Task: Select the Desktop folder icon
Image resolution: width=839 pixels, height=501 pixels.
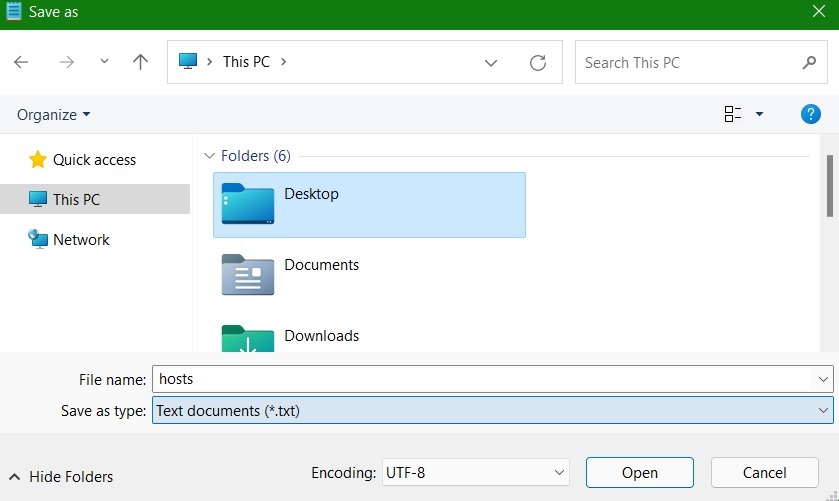Action: tap(248, 204)
